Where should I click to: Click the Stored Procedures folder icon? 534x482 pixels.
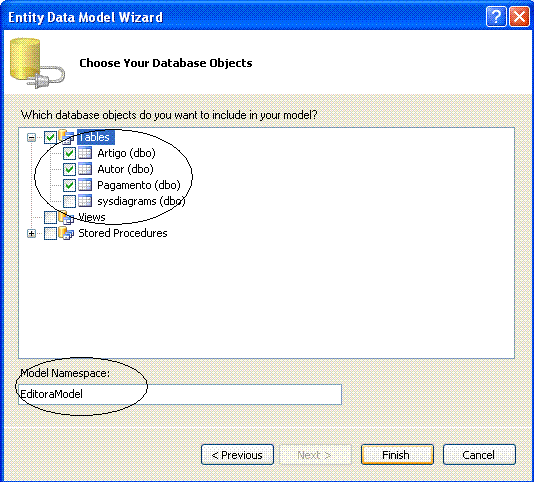(66, 233)
